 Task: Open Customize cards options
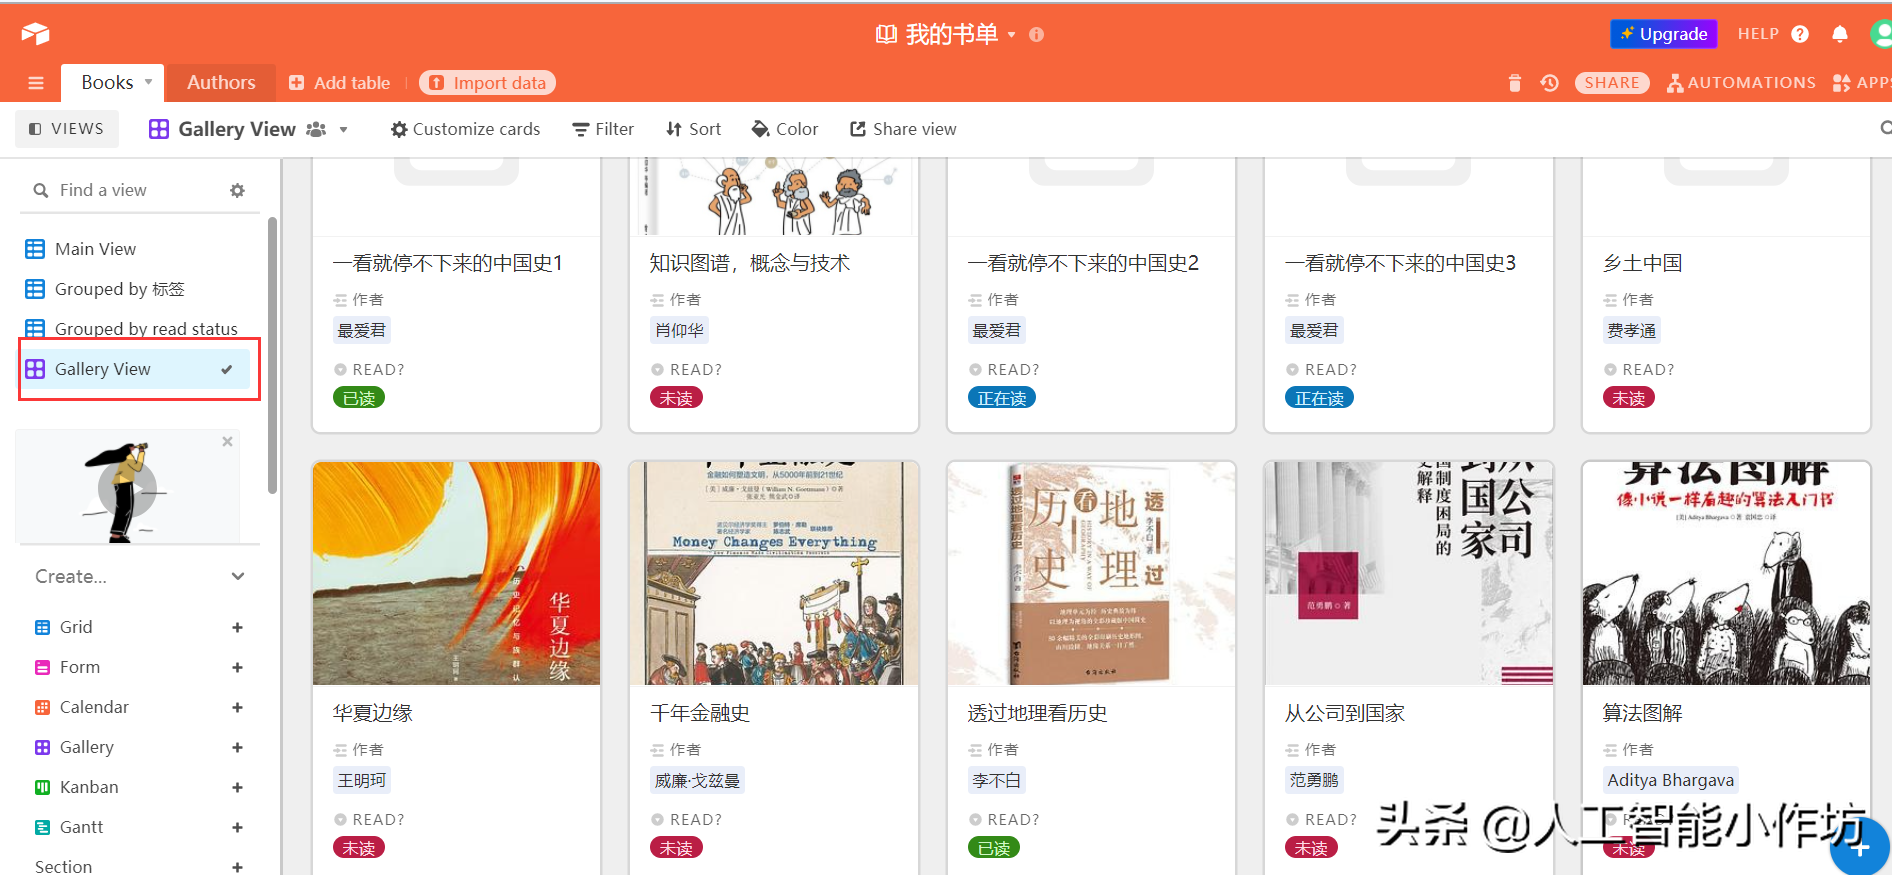pos(465,129)
